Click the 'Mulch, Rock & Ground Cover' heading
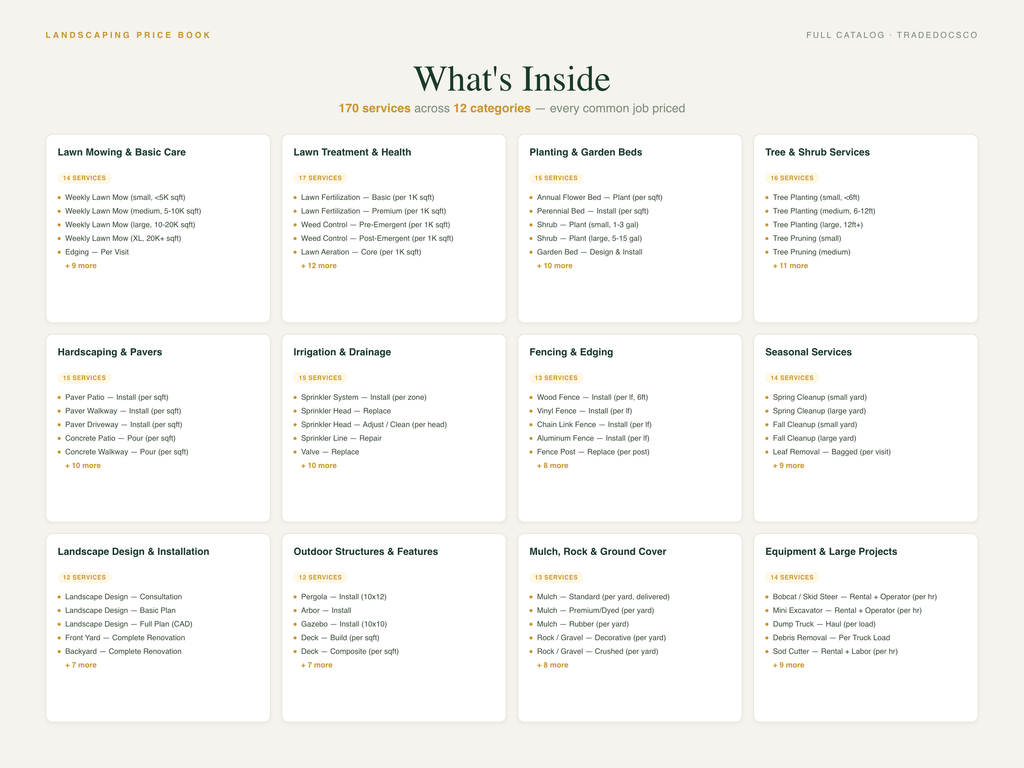The image size is (1024, 768). click(598, 551)
